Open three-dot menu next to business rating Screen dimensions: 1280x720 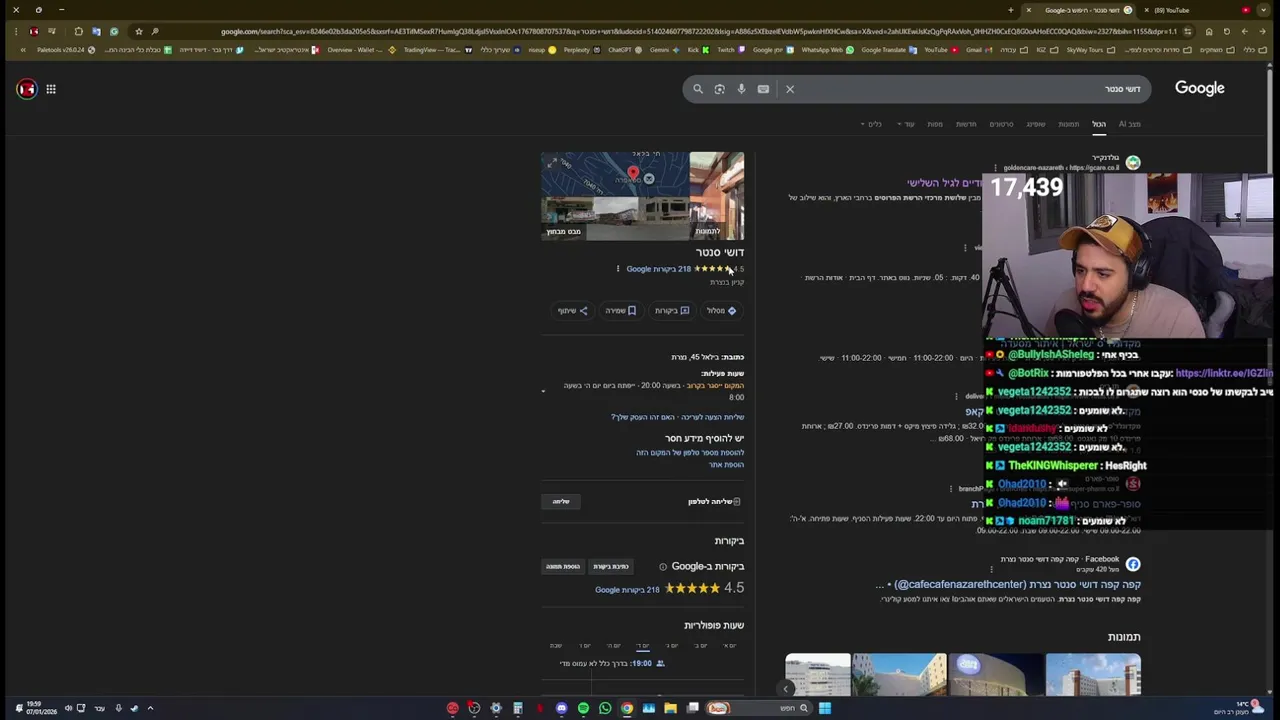coord(618,269)
